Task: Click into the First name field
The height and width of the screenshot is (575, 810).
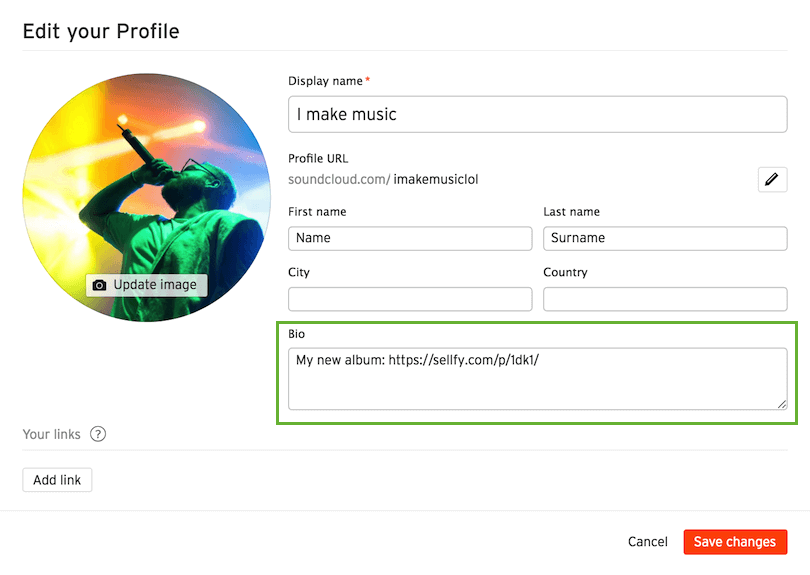Action: 410,238
